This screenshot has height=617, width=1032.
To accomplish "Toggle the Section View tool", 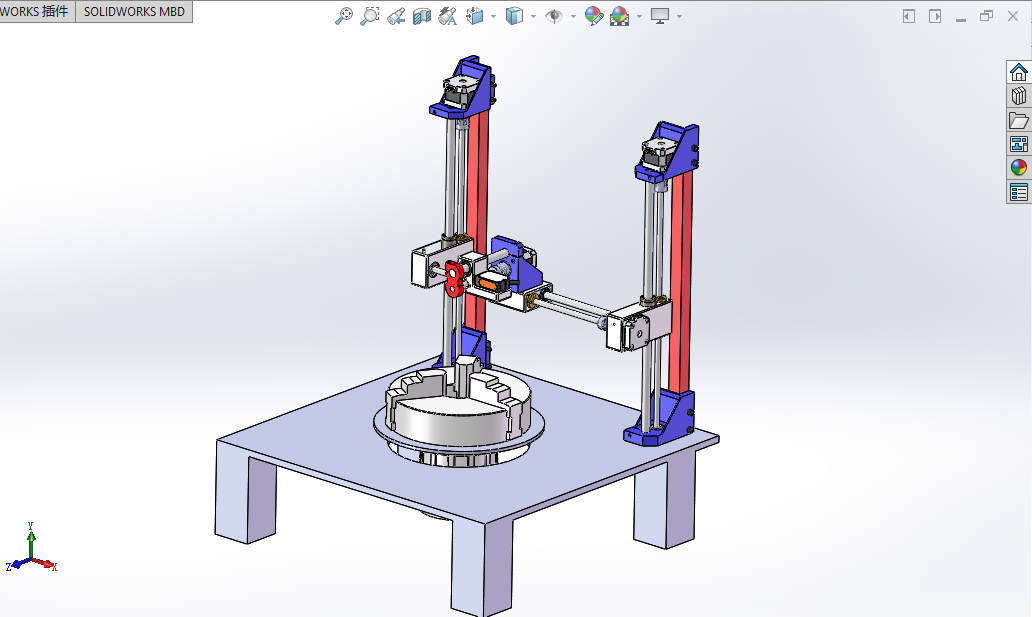I will 422,16.
